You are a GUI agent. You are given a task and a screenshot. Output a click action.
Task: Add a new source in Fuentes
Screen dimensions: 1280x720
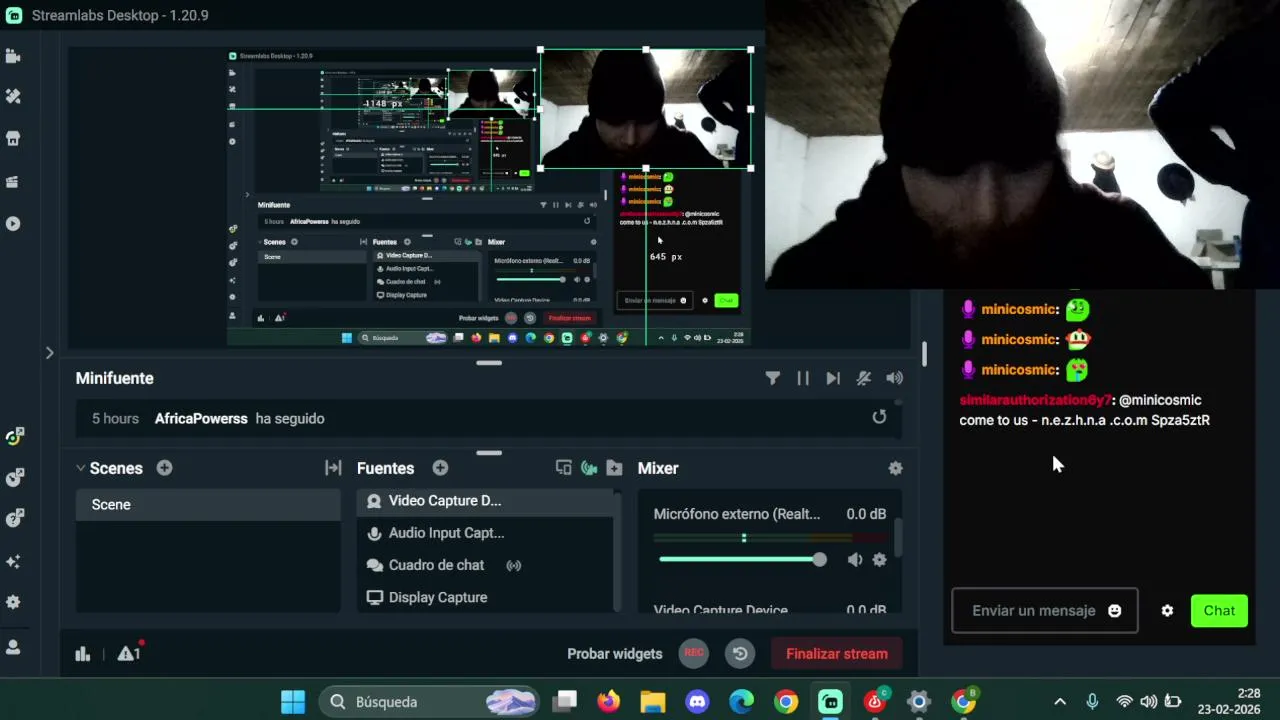[440, 468]
